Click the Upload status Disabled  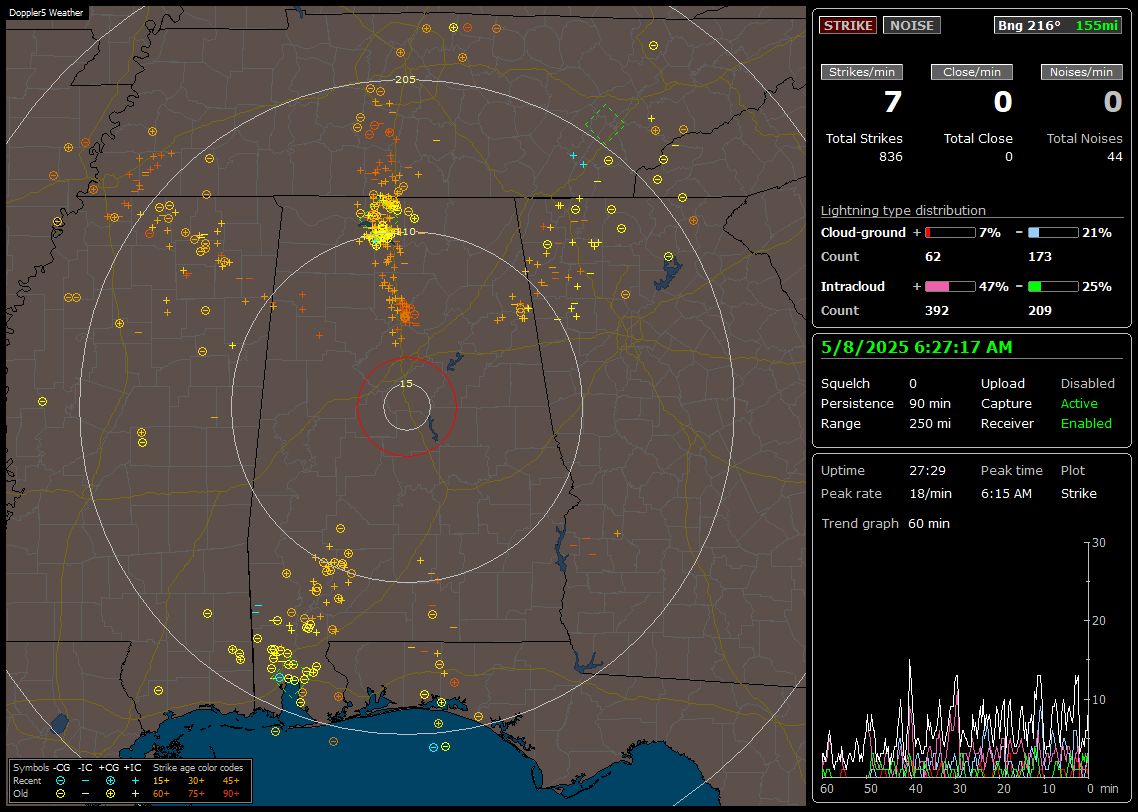(x=1087, y=384)
